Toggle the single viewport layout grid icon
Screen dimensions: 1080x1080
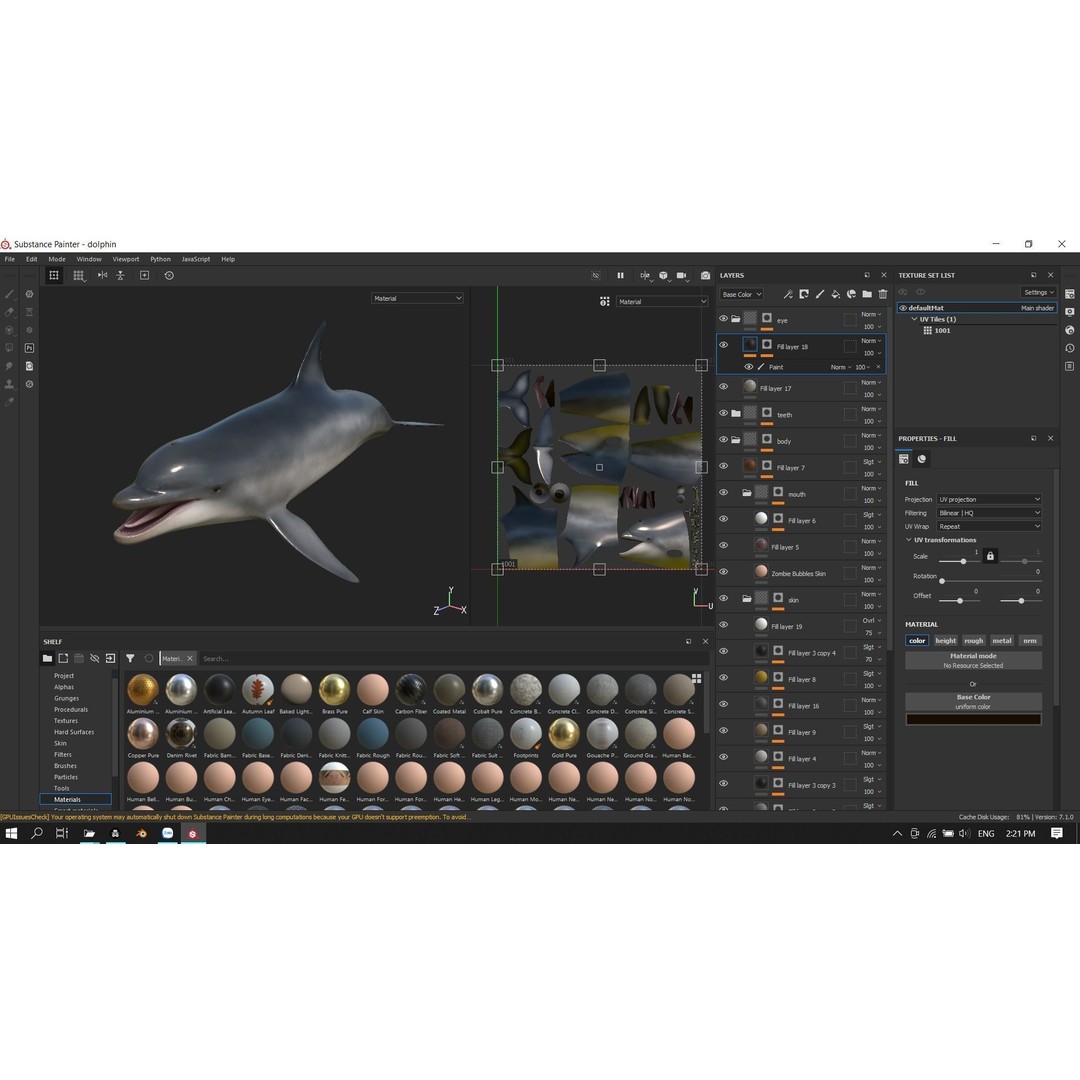point(54,276)
